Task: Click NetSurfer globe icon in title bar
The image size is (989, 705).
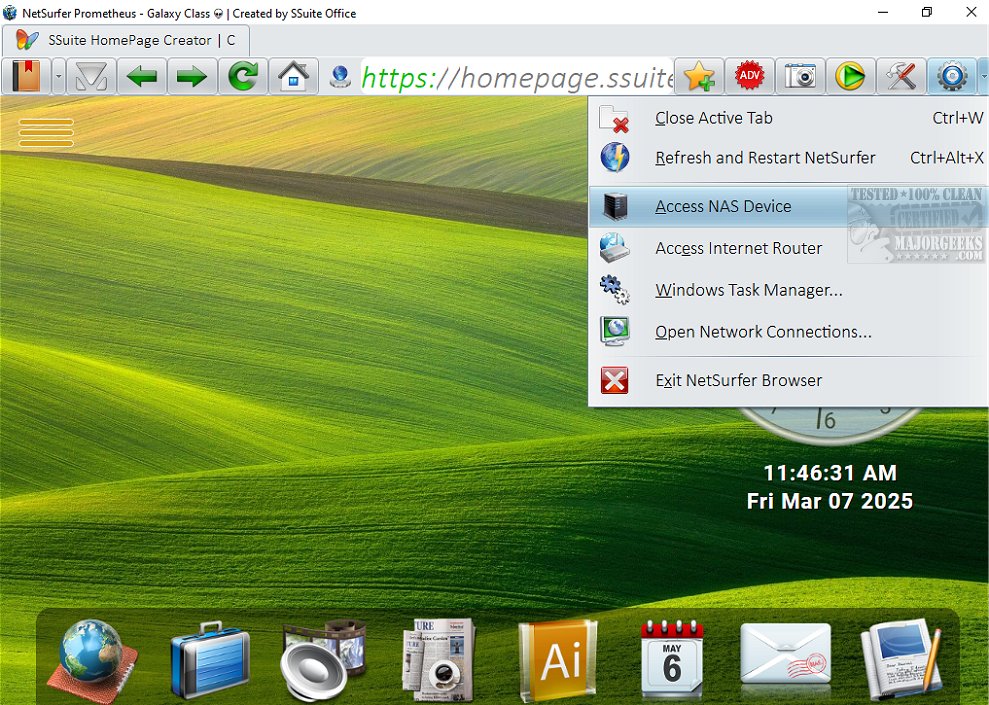Action: pos(9,13)
